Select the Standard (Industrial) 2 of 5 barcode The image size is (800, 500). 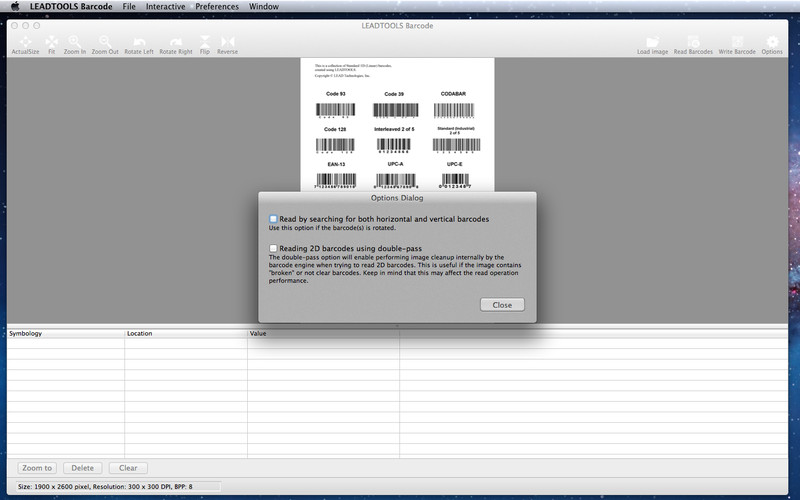coord(456,146)
